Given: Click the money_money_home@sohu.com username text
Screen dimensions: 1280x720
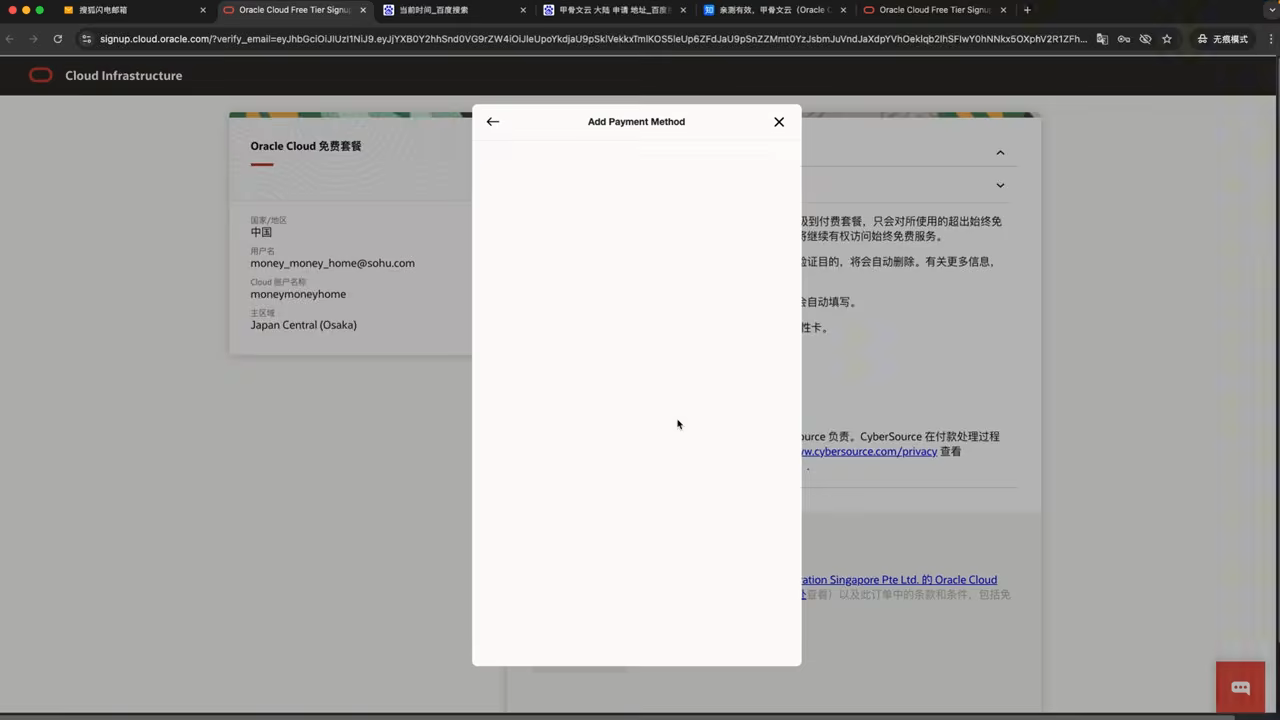Looking at the screenshot, I should (332, 263).
